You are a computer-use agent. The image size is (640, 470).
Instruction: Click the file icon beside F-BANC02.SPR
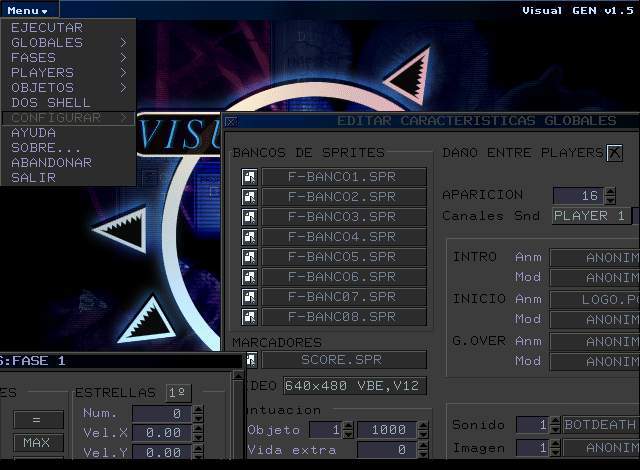click(249, 197)
